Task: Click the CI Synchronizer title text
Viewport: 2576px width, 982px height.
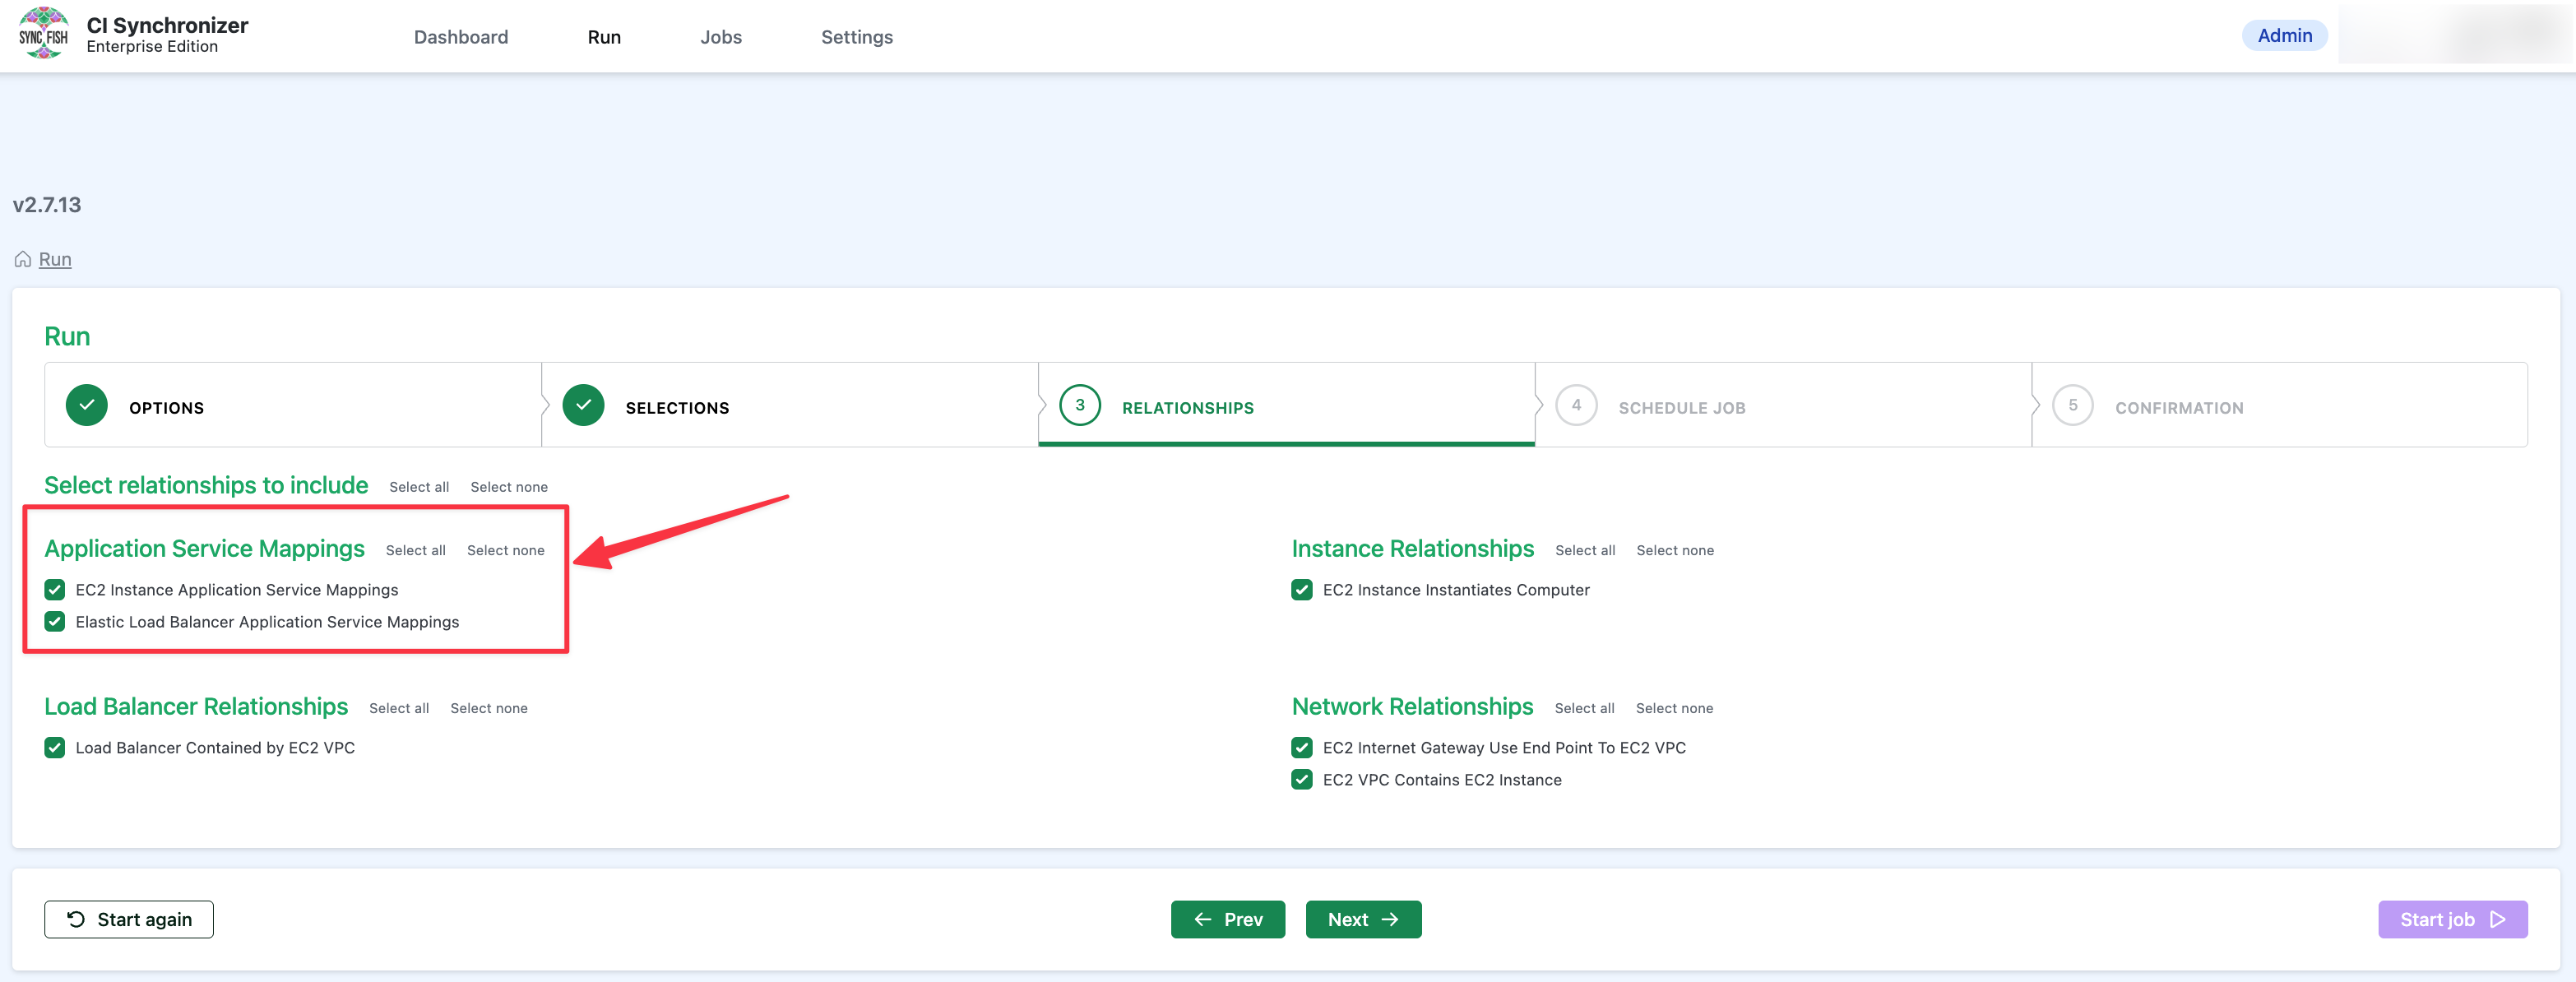Action: (168, 25)
